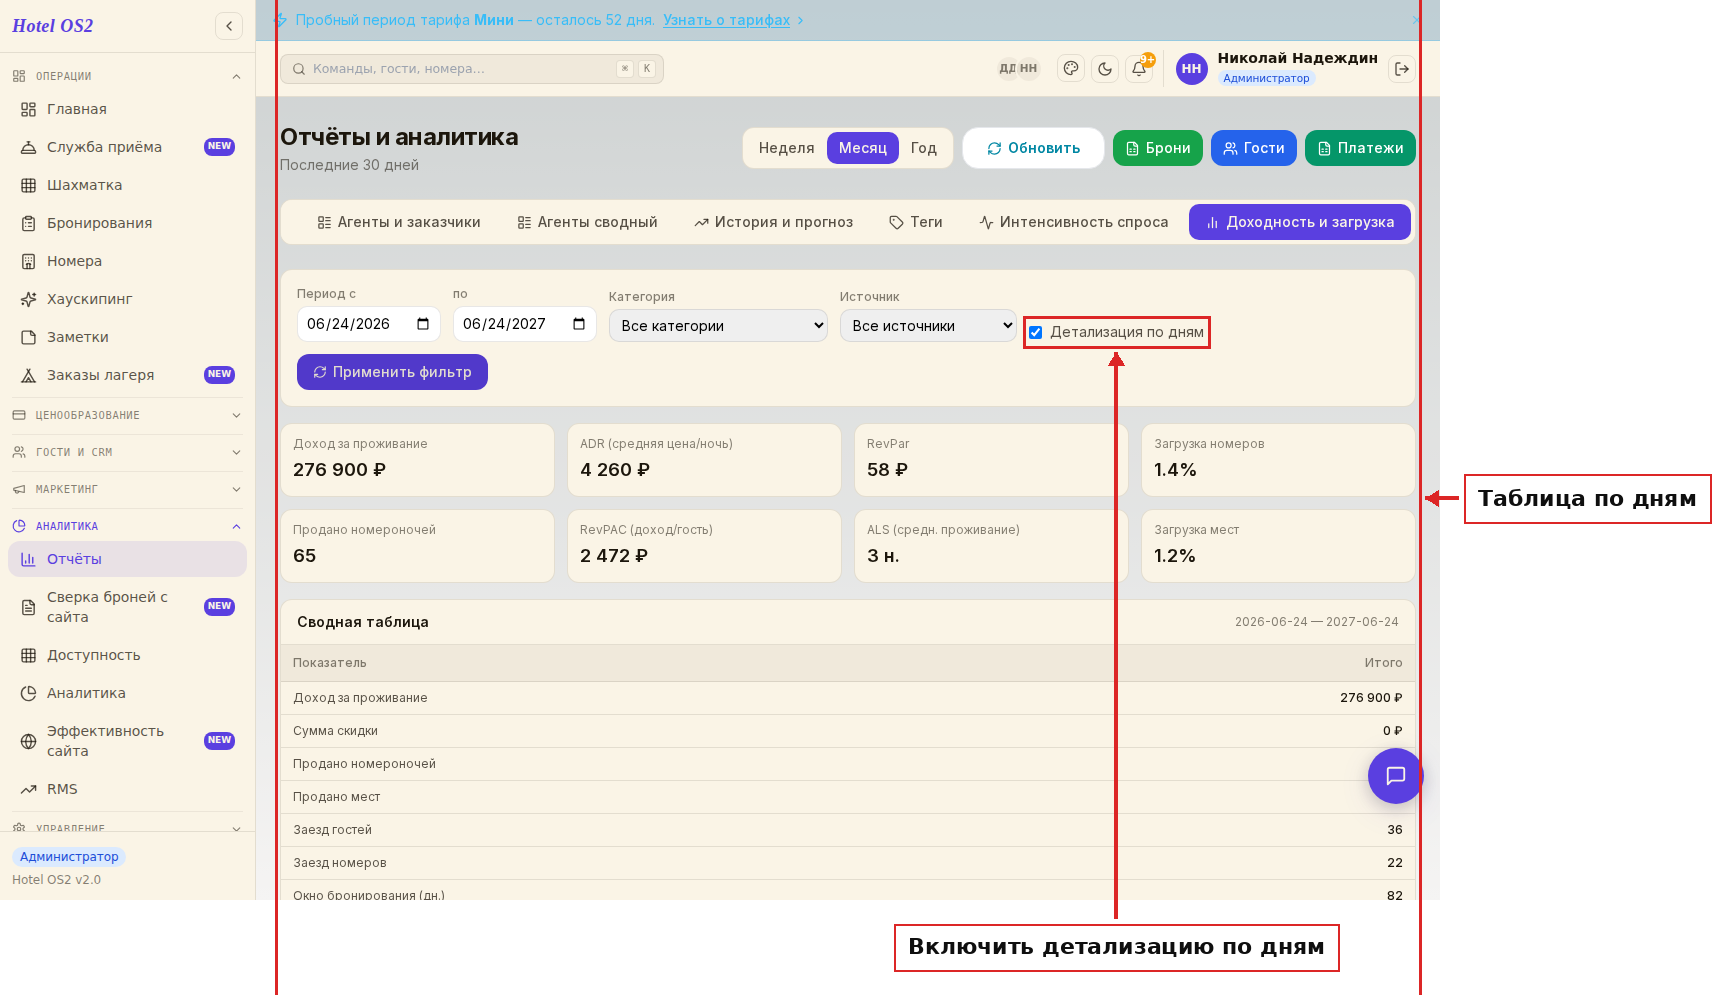
Task: Click Брони export button
Action: click(1158, 148)
